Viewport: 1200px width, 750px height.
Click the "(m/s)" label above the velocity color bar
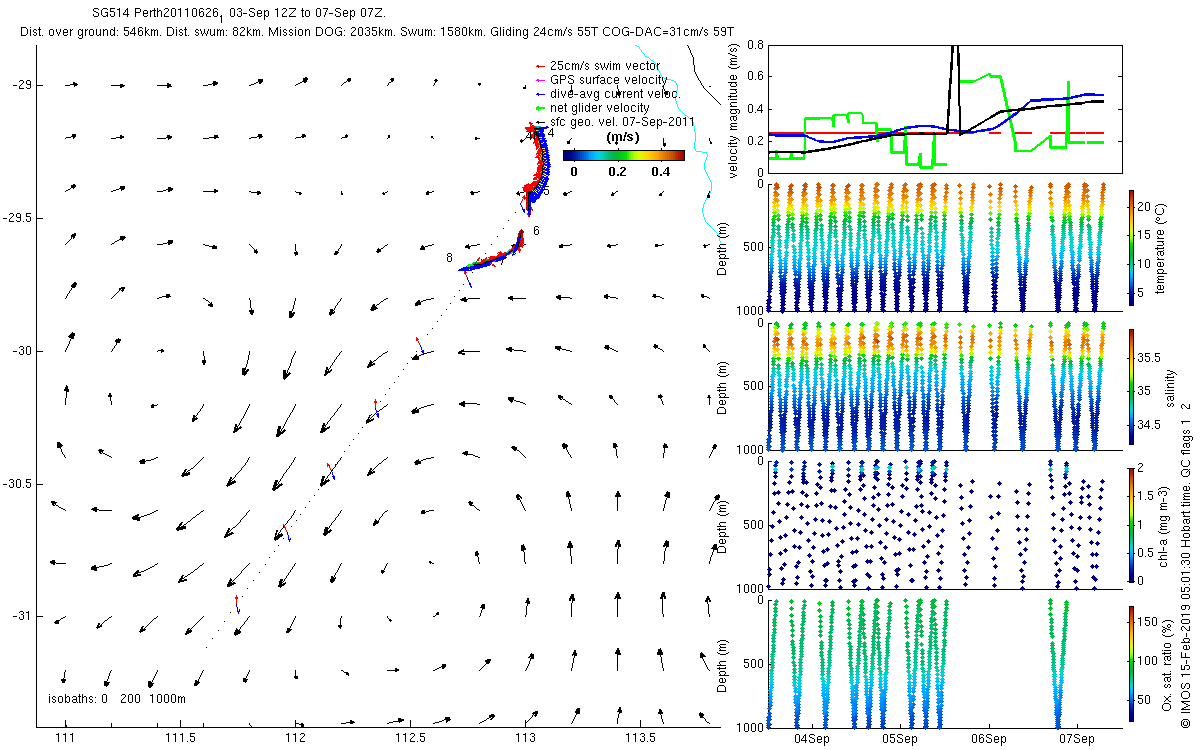point(623,139)
